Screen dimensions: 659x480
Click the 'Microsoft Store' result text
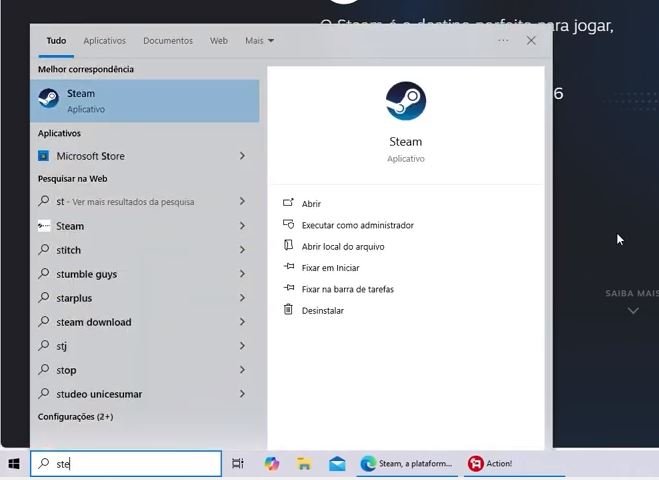(90, 156)
